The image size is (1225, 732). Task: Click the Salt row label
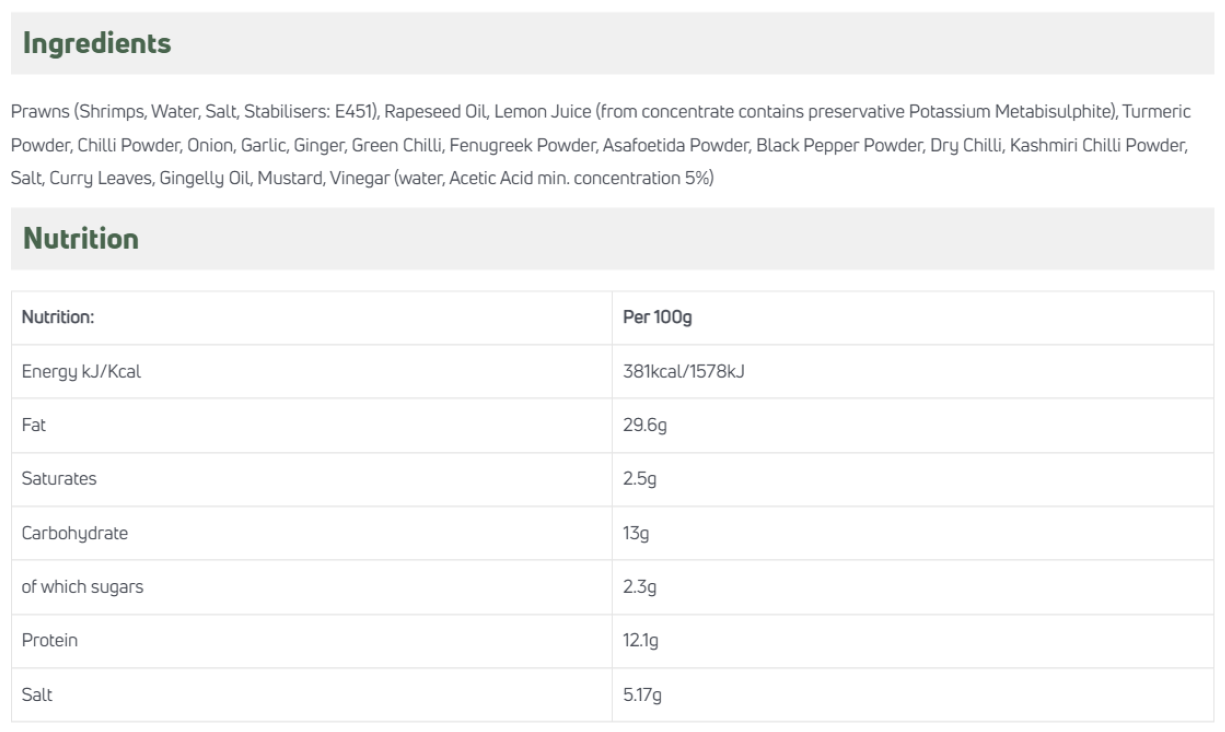pos(36,695)
